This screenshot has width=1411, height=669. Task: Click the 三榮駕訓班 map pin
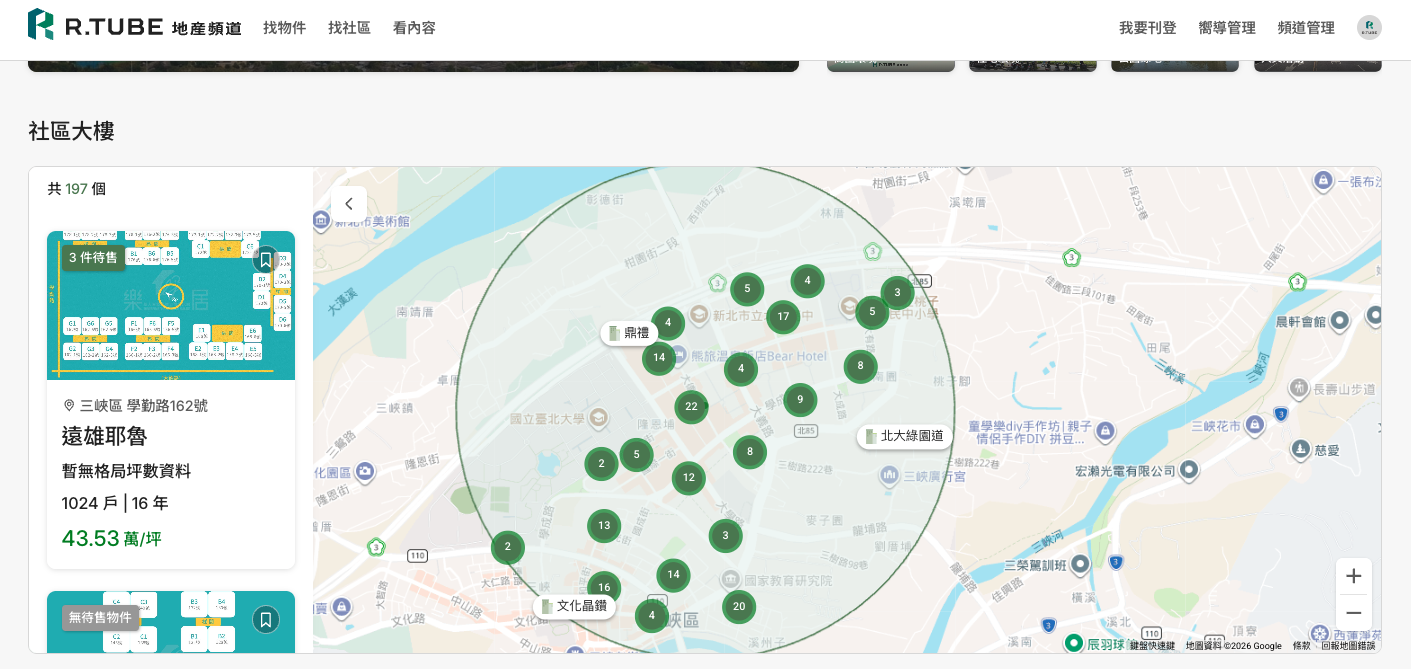pos(1080,565)
